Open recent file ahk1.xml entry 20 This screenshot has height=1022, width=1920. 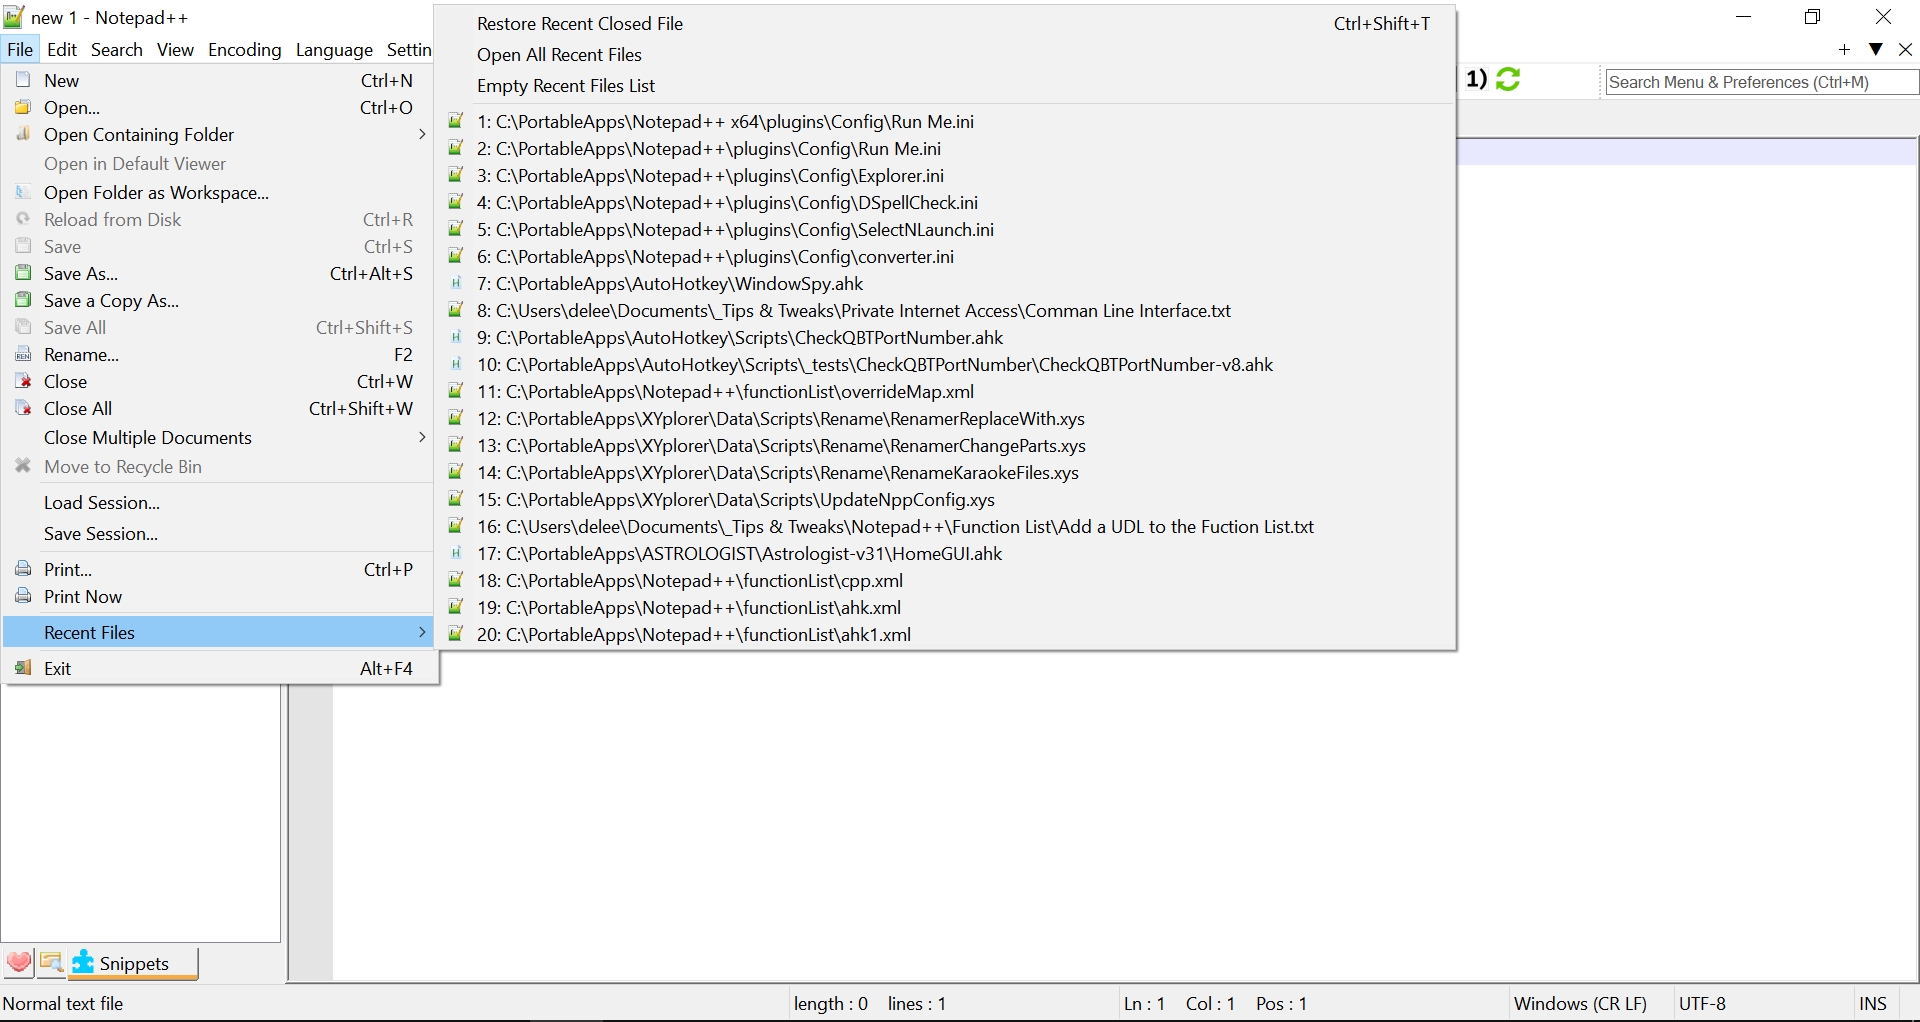click(x=946, y=634)
